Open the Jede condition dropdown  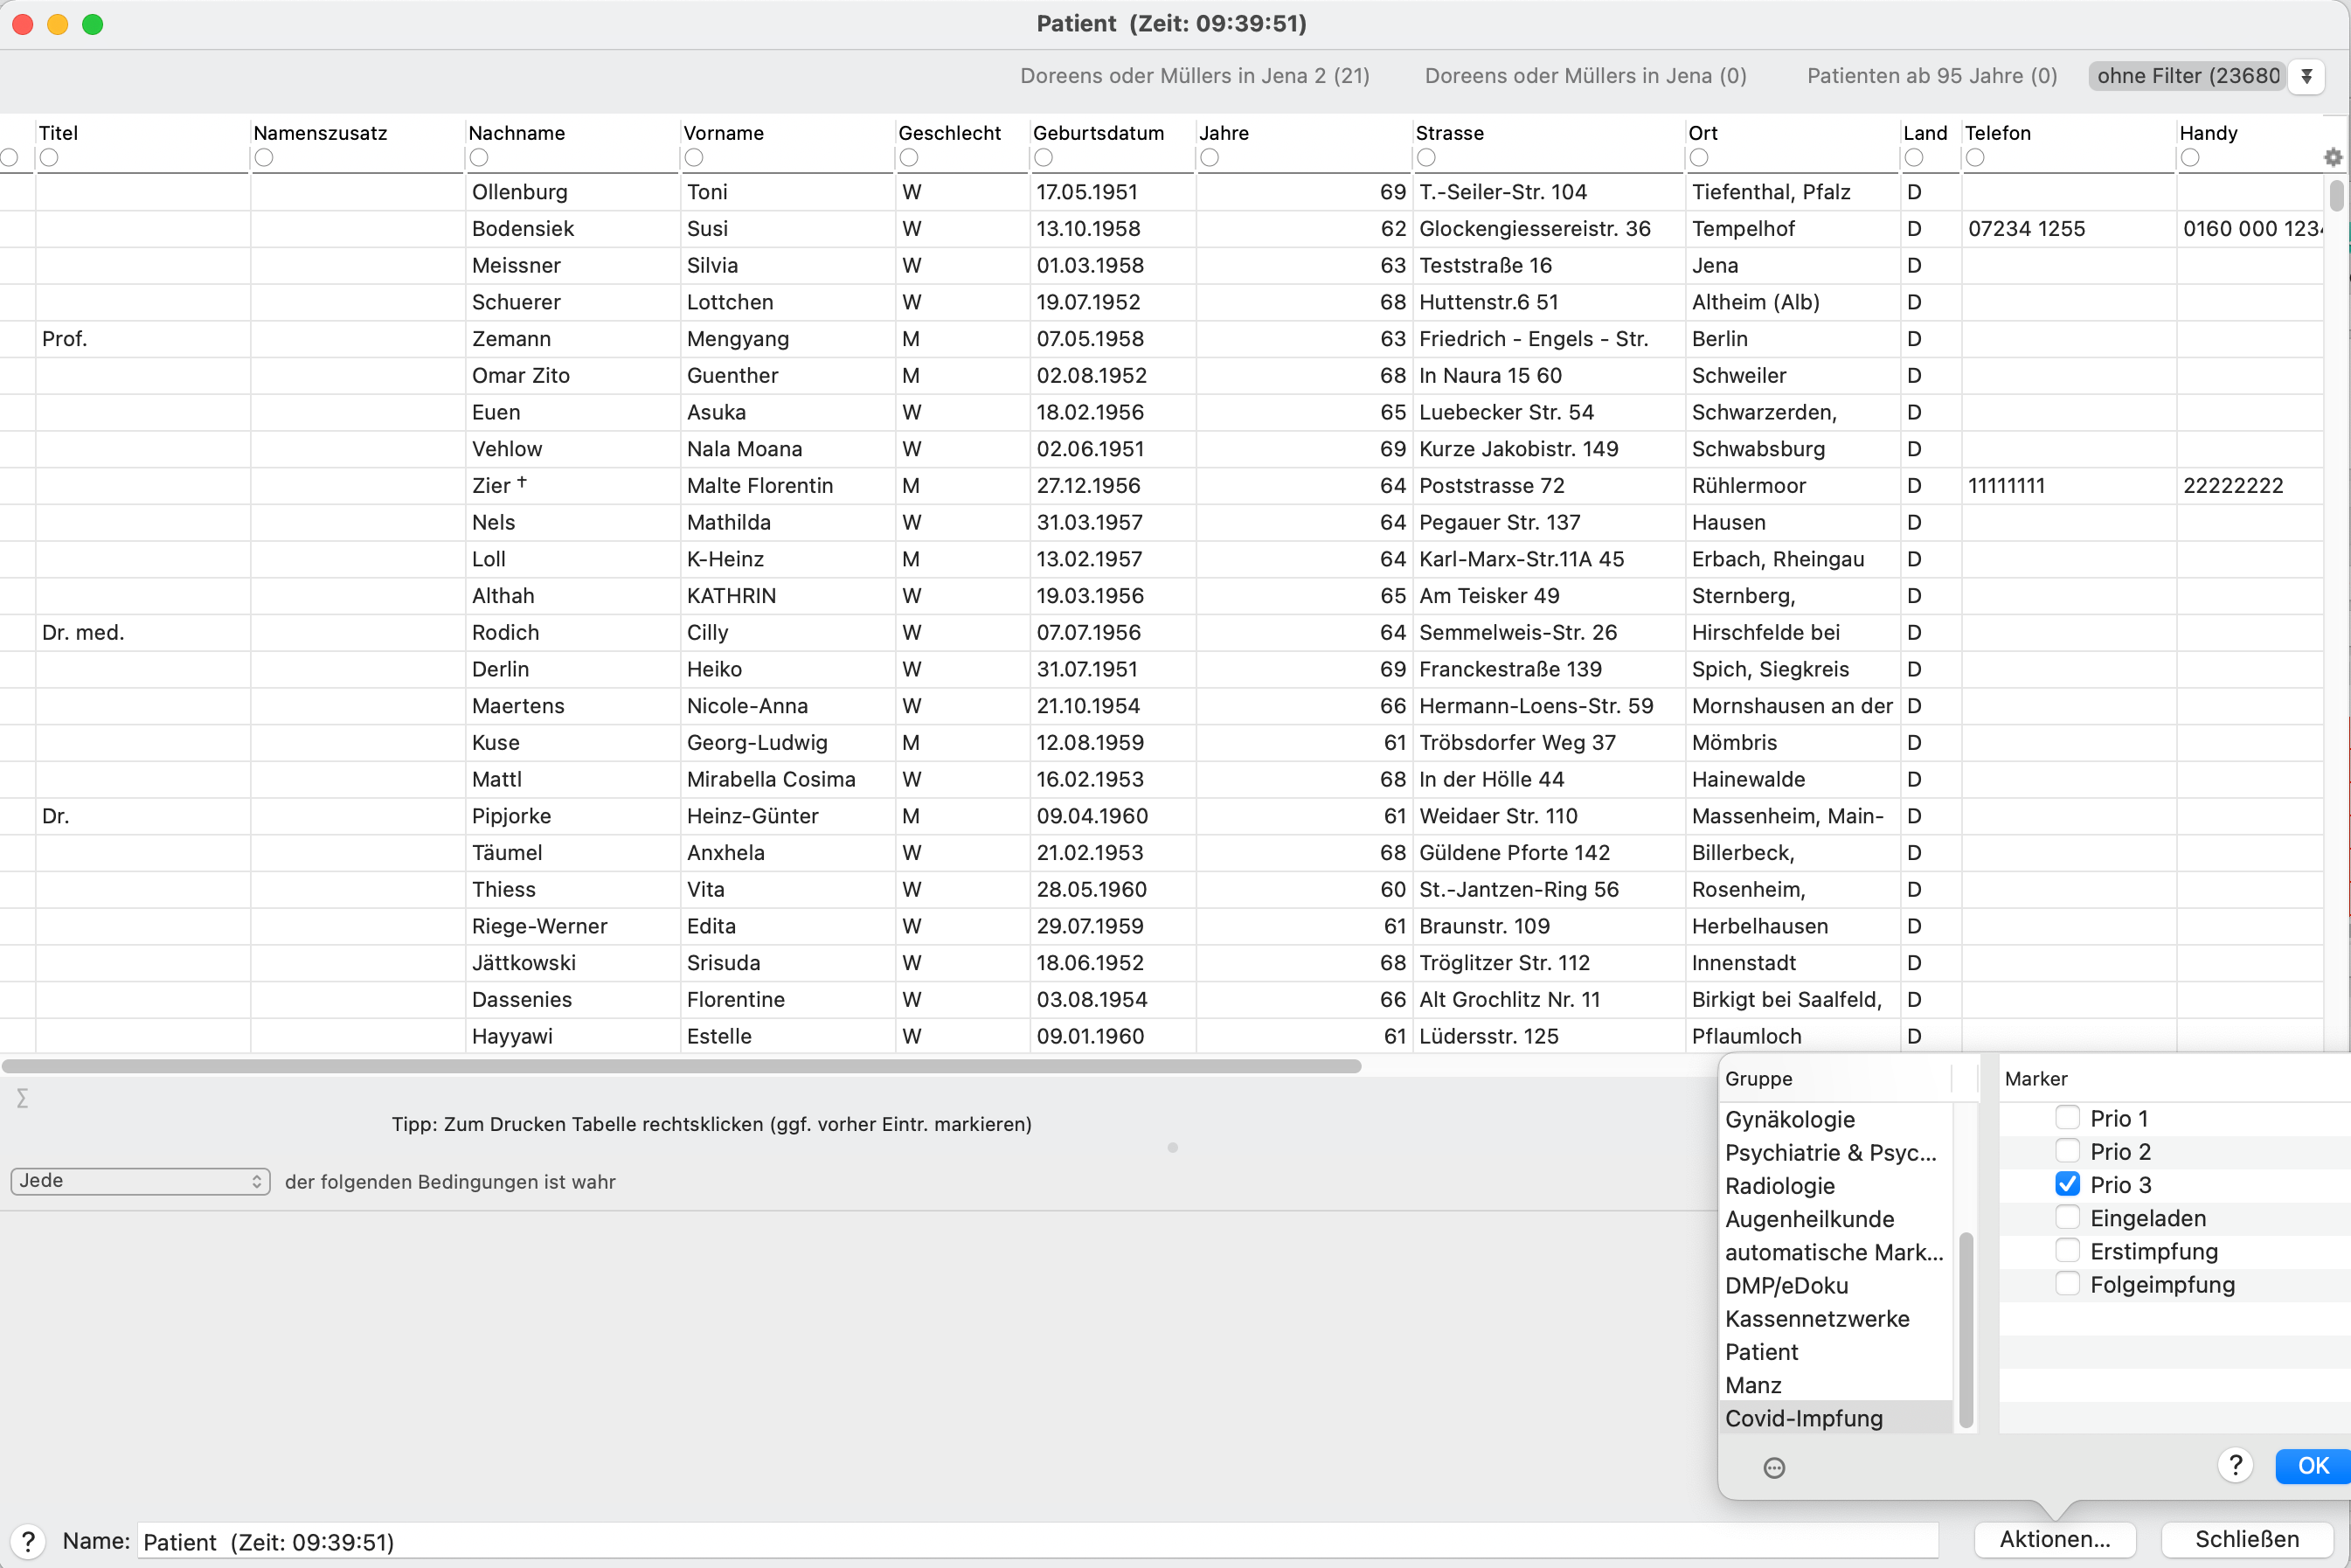(140, 1181)
